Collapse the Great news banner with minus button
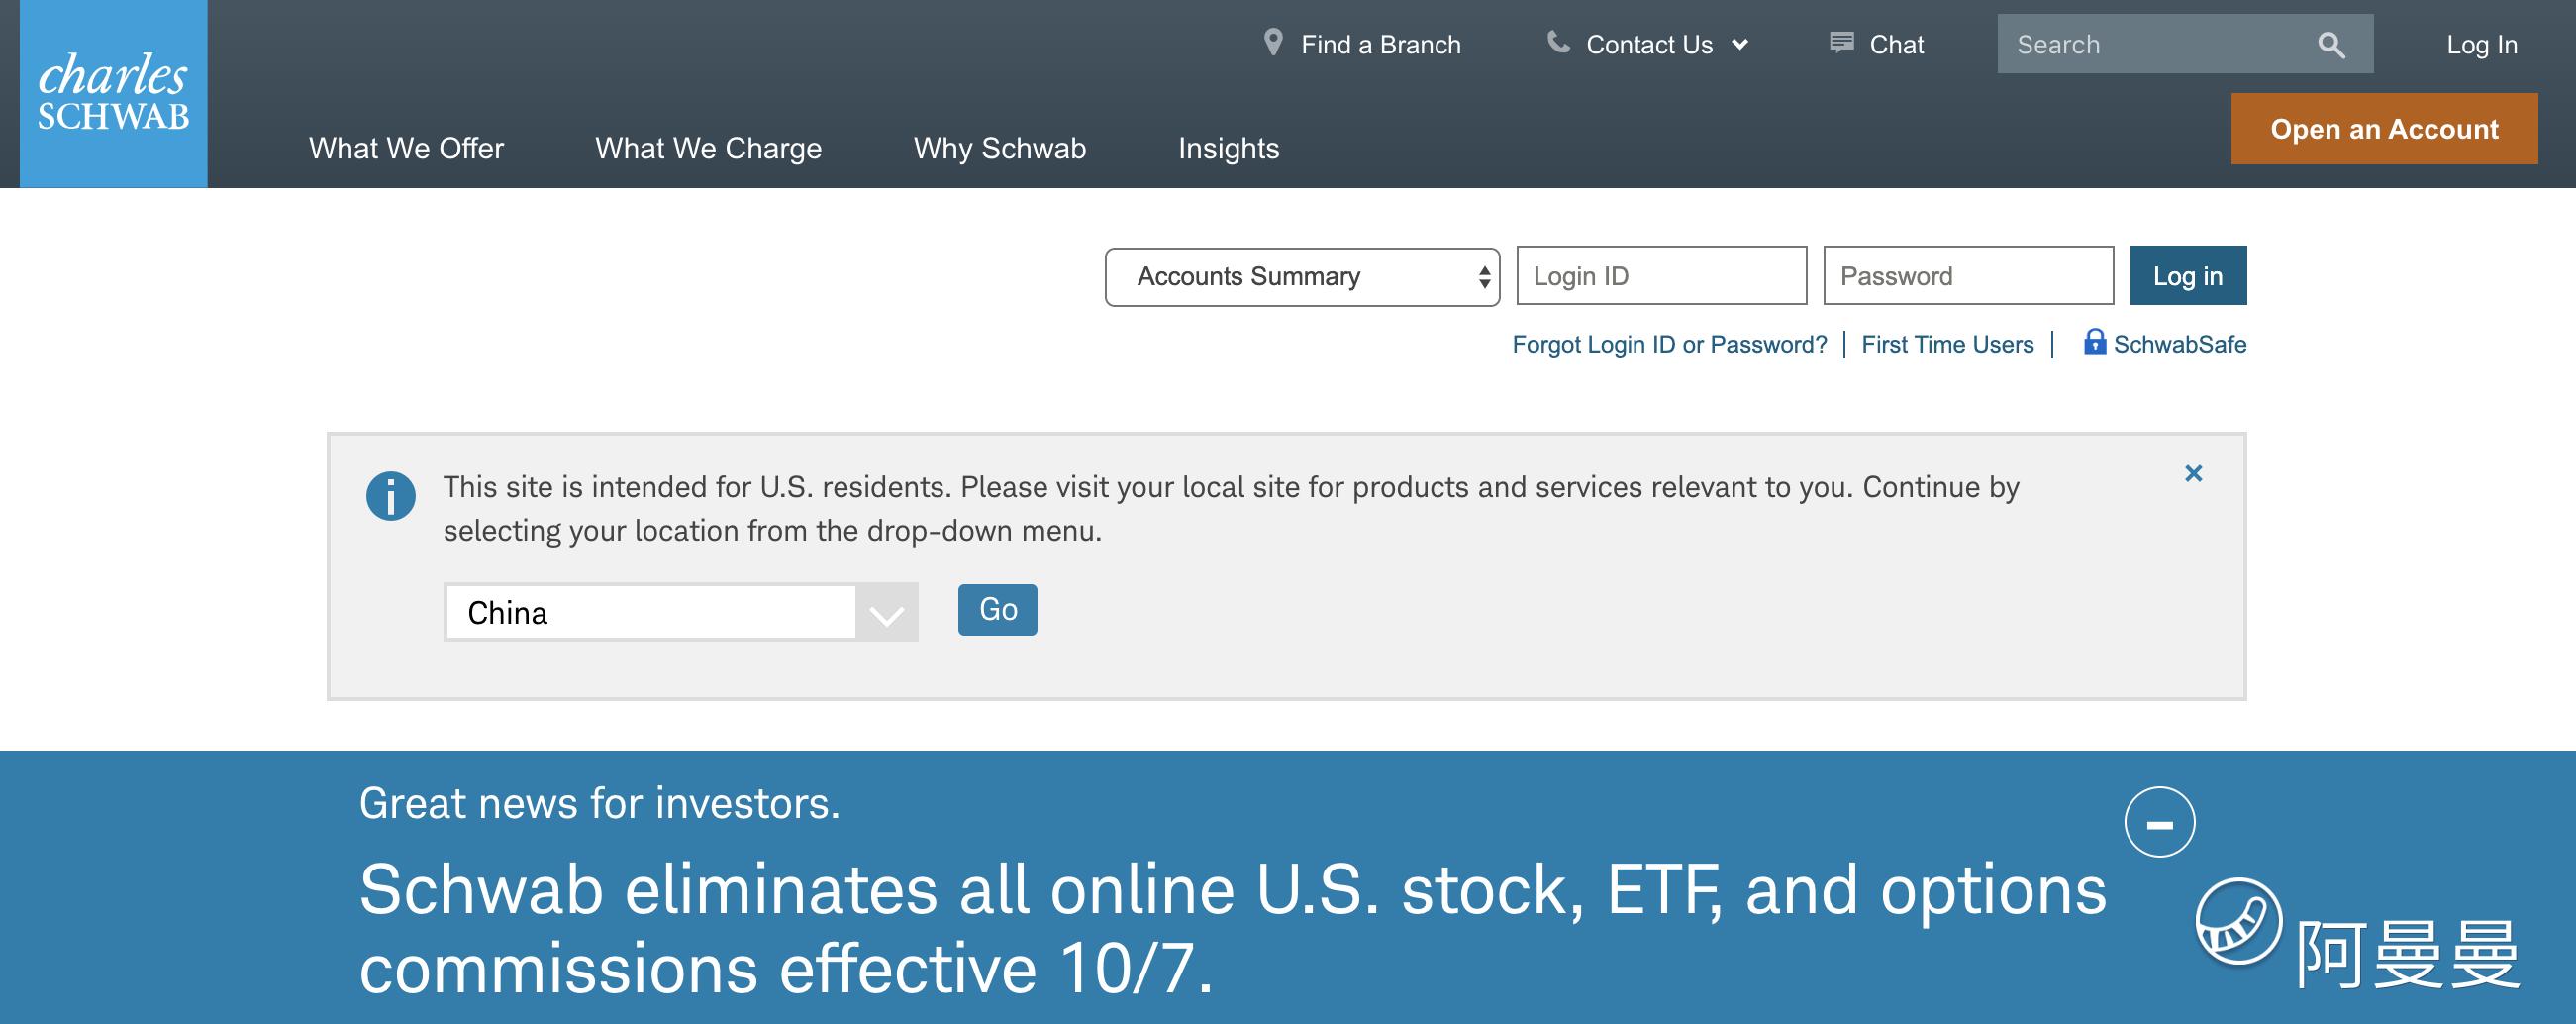Image resolution: width=2576 pixels, height=1024 pixels. tap(2159, 823)
